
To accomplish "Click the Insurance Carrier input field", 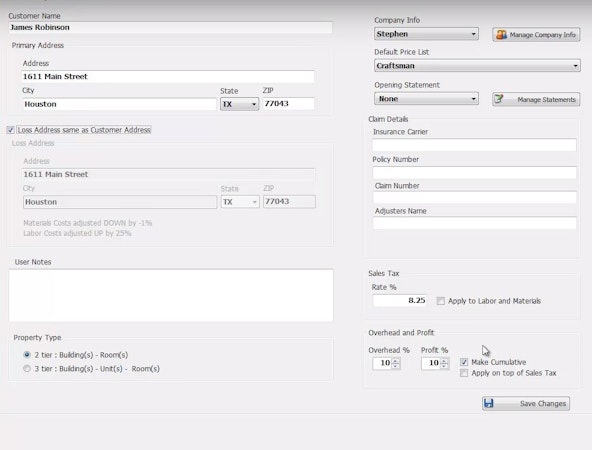I will (474, 145).
